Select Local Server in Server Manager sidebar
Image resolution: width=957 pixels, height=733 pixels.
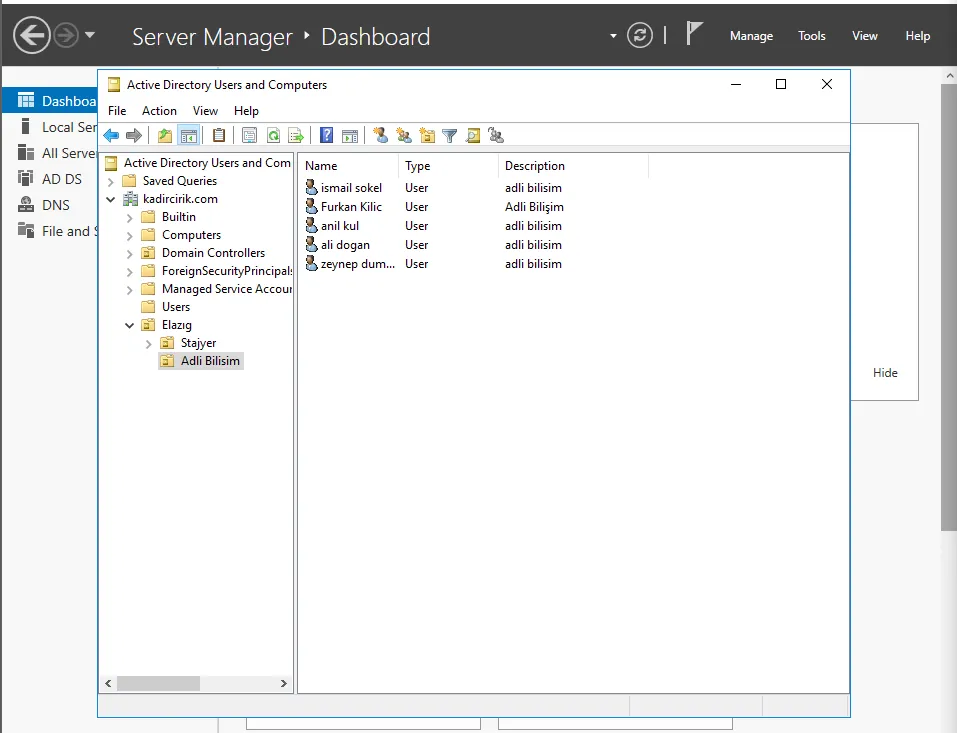(69, 127)
